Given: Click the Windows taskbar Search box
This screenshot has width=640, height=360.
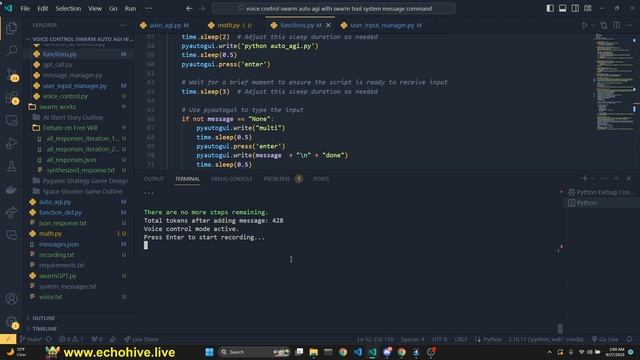Looking at the screenshot, I should (254, 352).
